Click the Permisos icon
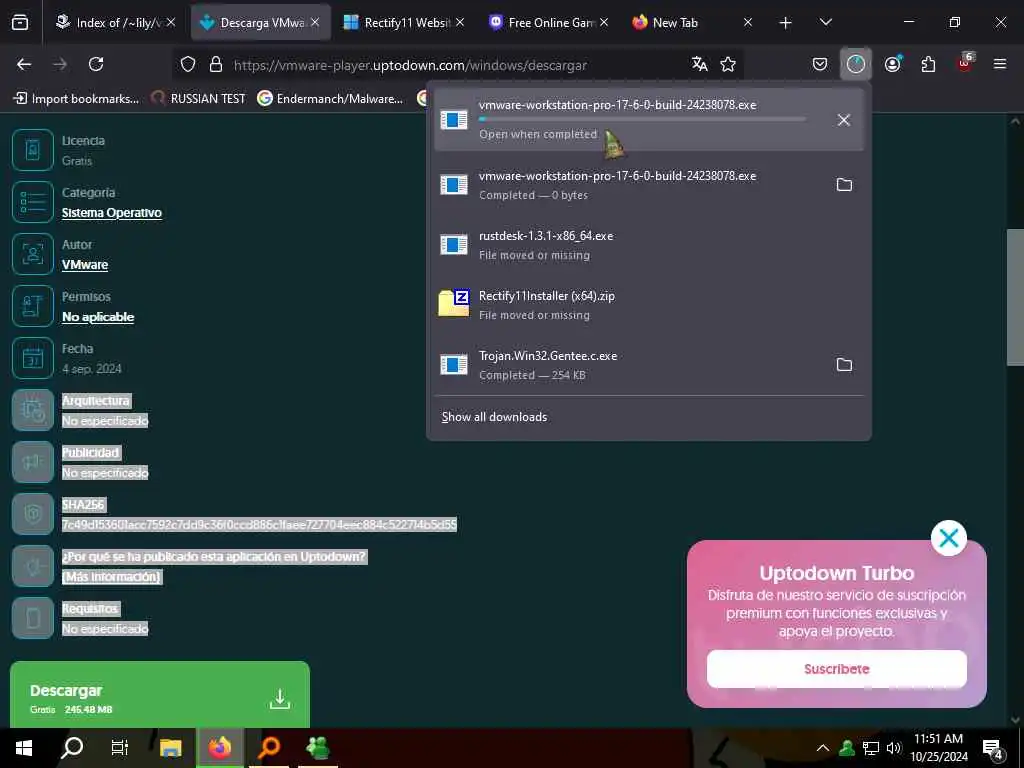Viewport: 1024px width, 768px height. [33, 306]
